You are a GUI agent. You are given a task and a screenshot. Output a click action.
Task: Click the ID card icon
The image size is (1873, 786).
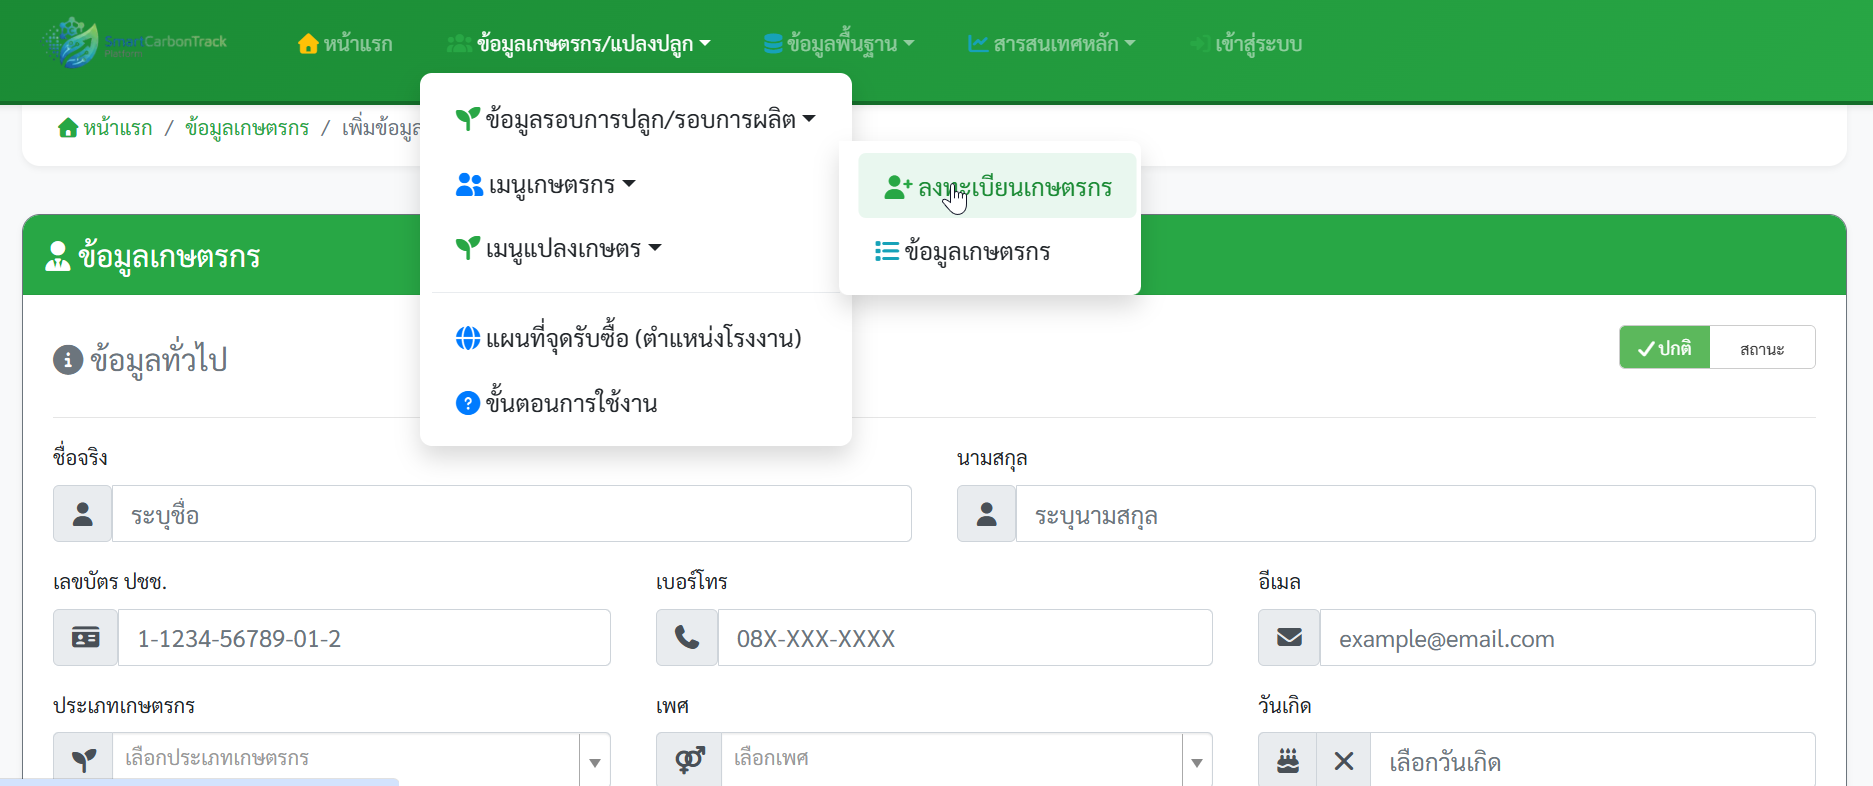point(86,638)
